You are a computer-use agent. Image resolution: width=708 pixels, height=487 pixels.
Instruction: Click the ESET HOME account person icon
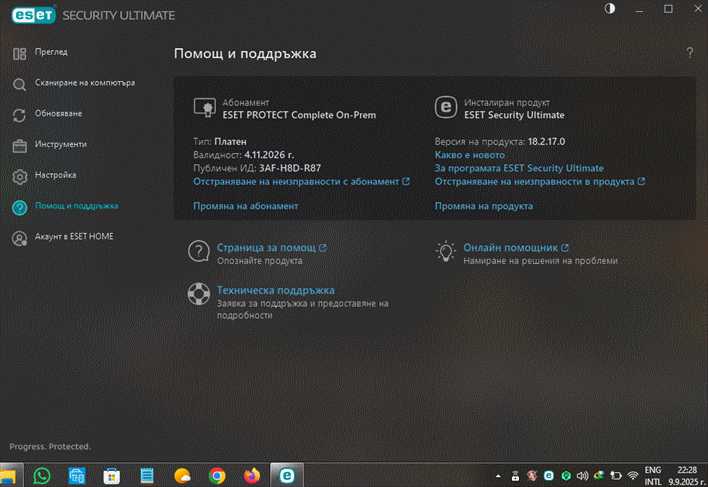(19, 238)
